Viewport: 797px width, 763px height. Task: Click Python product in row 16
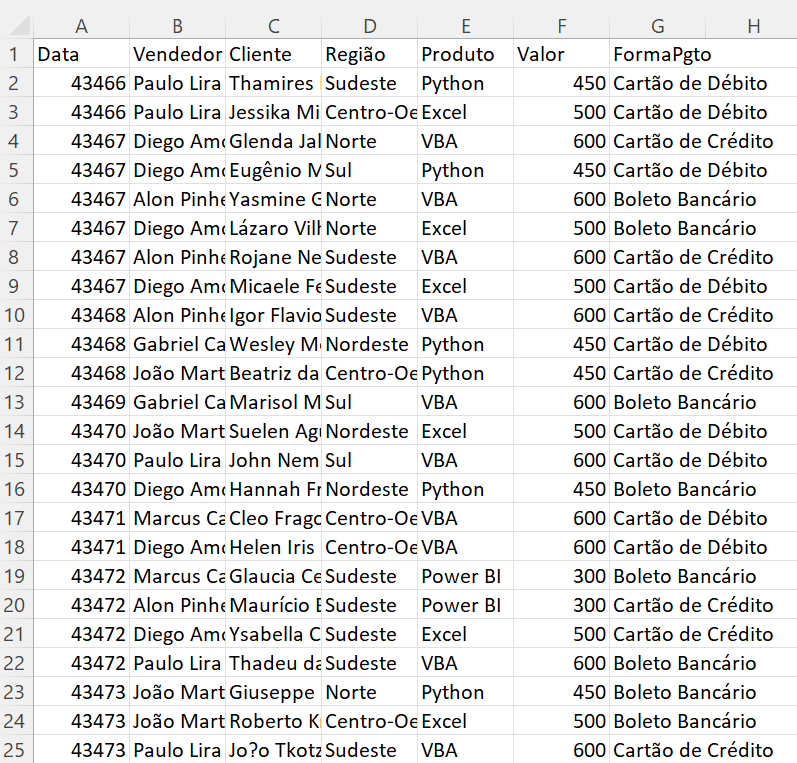(466, 489)
